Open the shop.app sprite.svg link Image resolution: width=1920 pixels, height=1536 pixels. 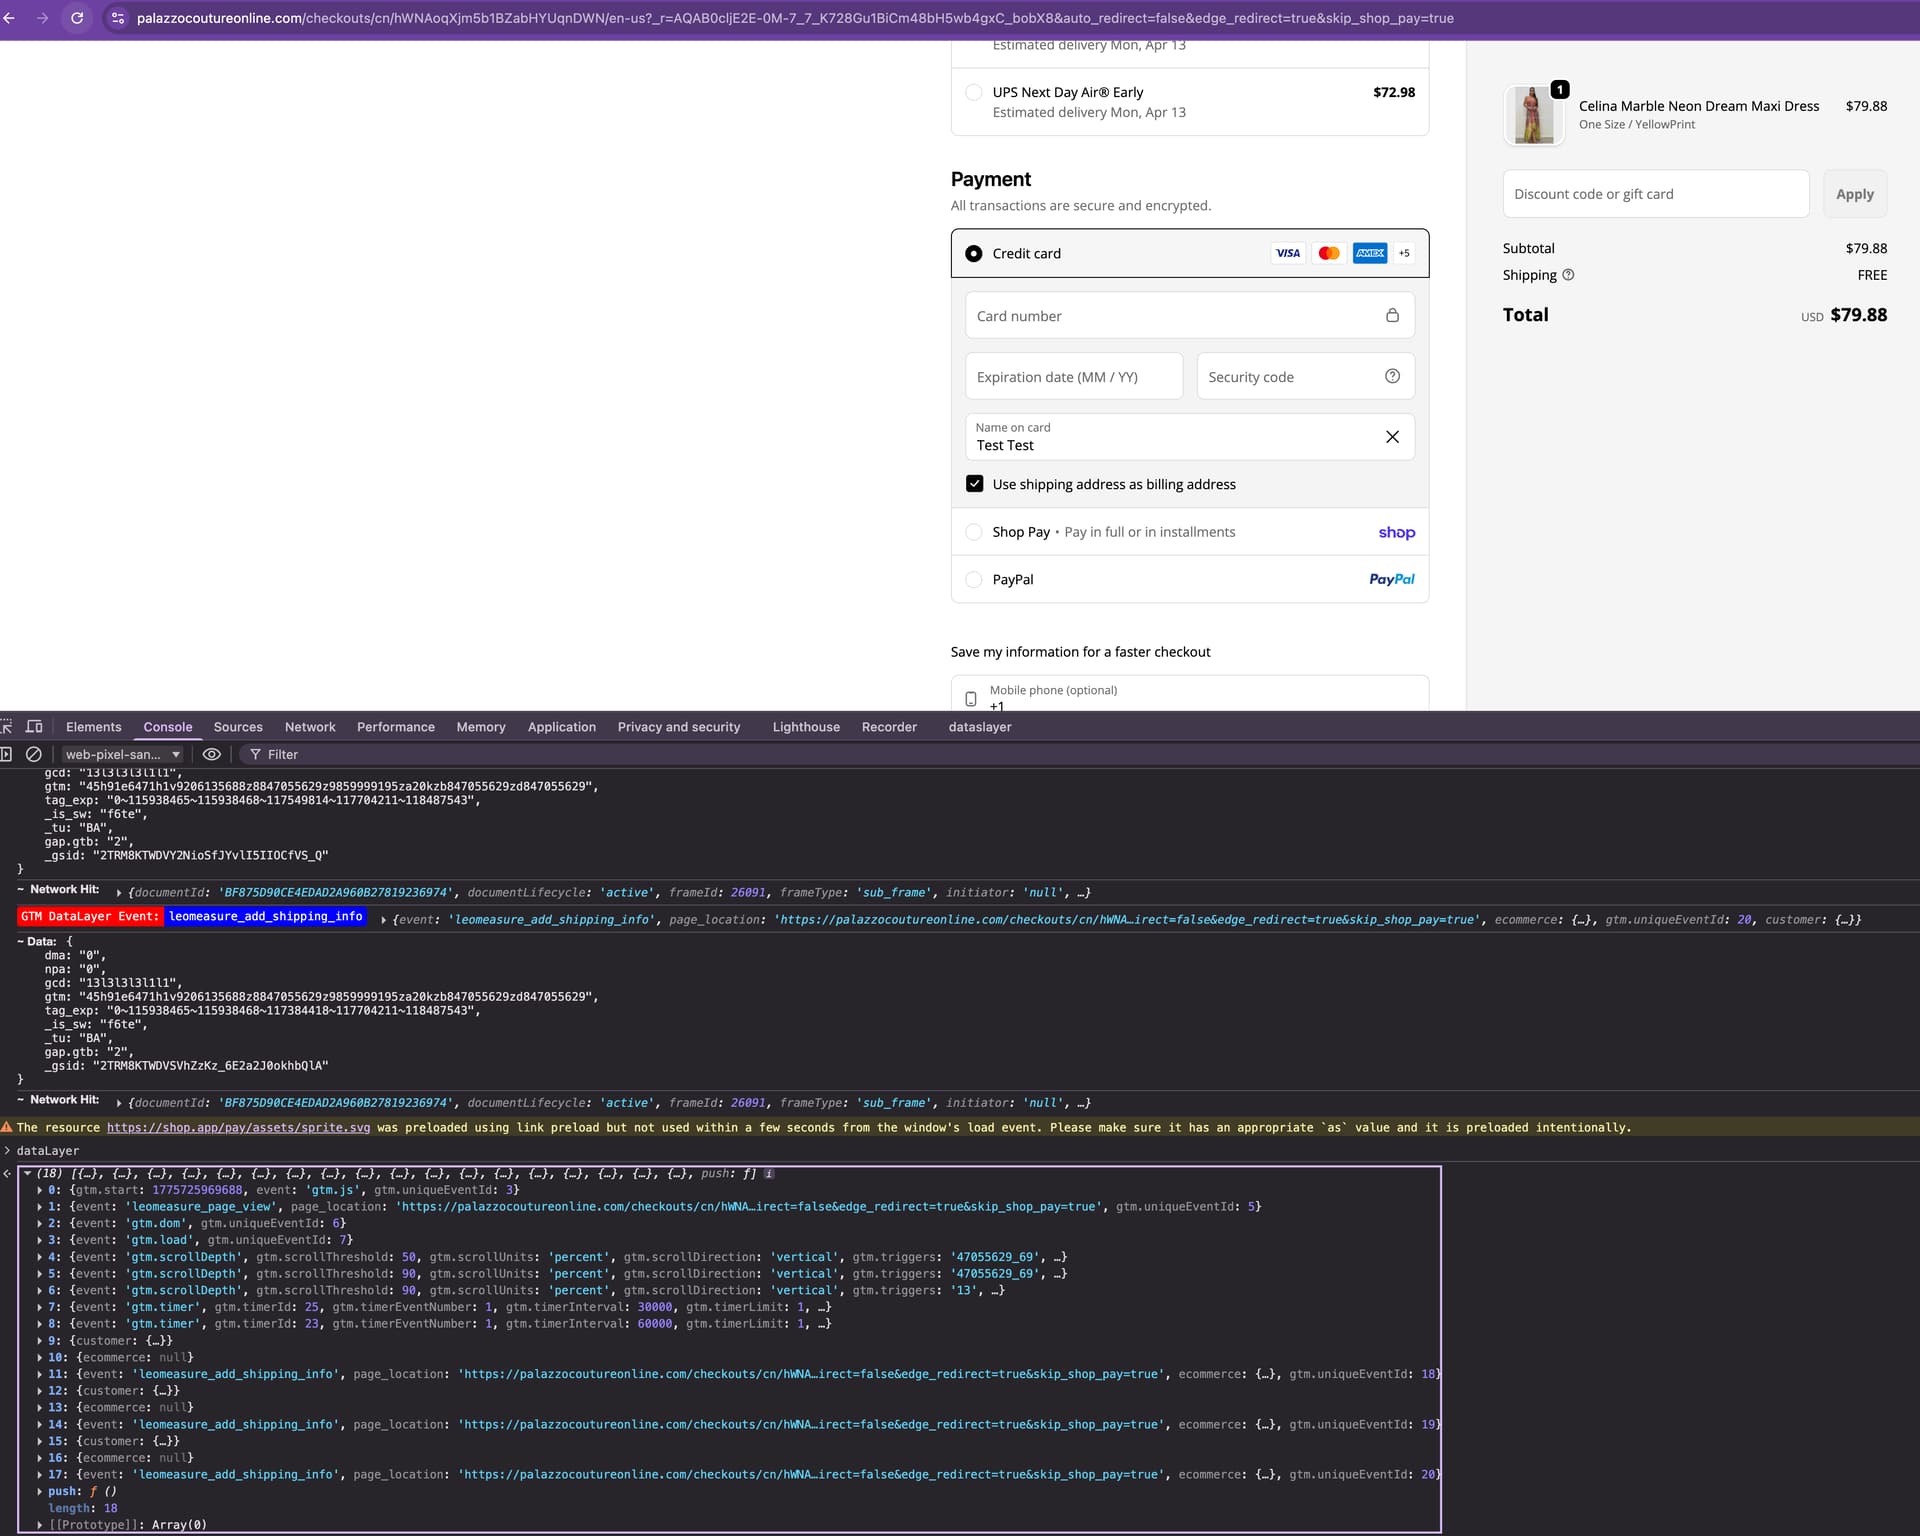(x=238, y=1127)
